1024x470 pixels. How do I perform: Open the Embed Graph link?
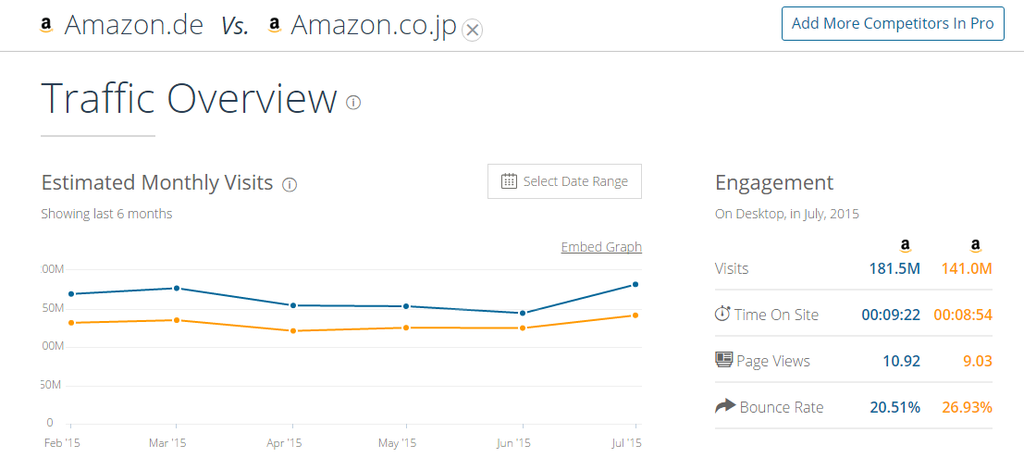click(x=601, y=247)
